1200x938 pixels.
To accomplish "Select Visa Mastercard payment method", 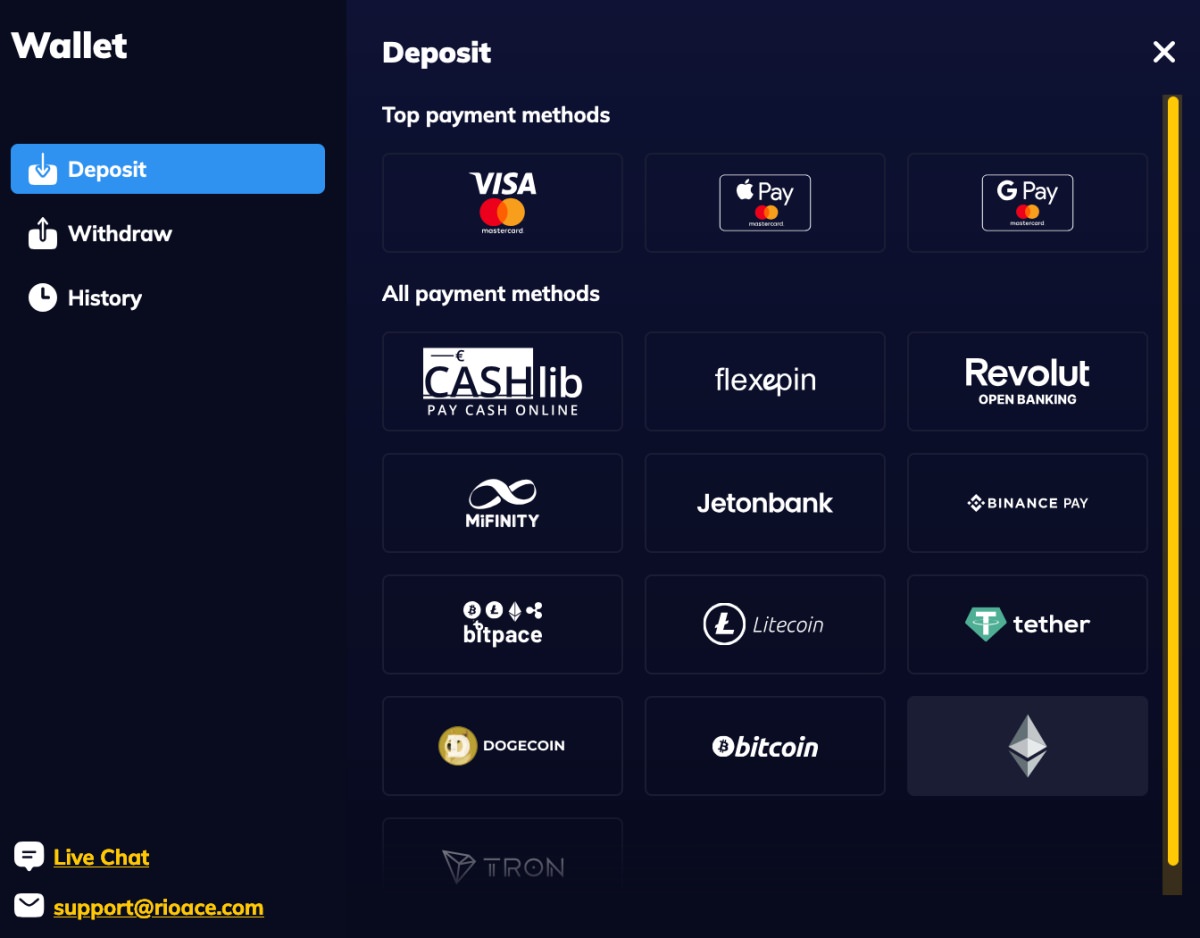I will coord(502,203).
